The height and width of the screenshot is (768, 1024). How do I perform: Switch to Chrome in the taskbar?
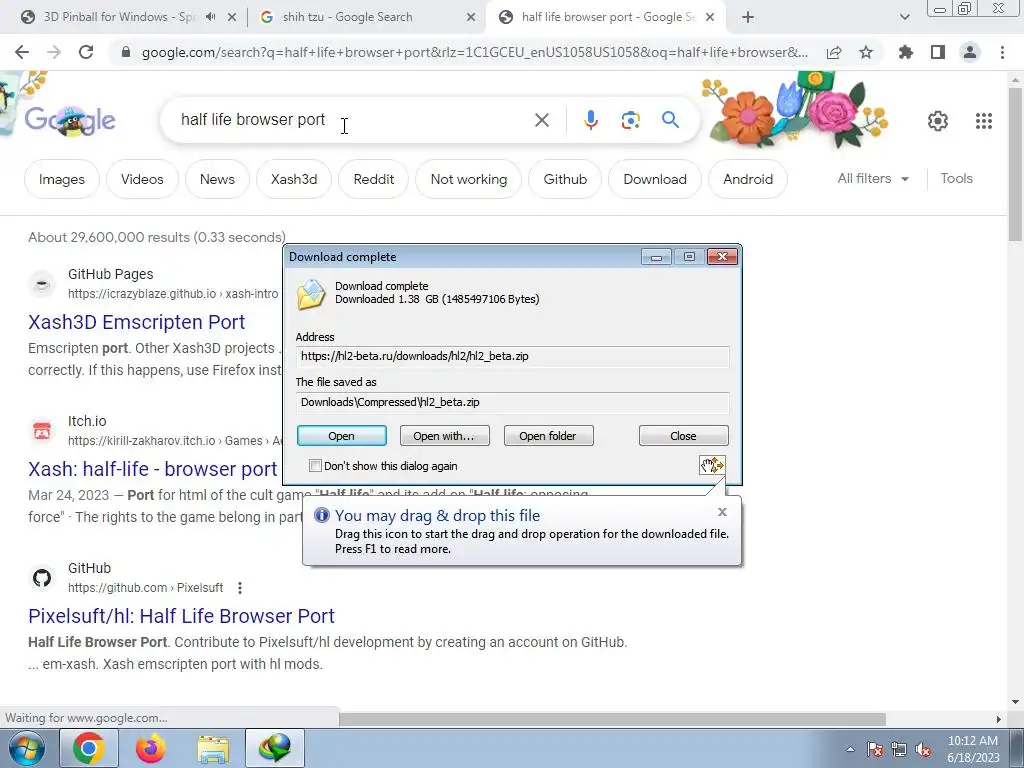point(89,748)
